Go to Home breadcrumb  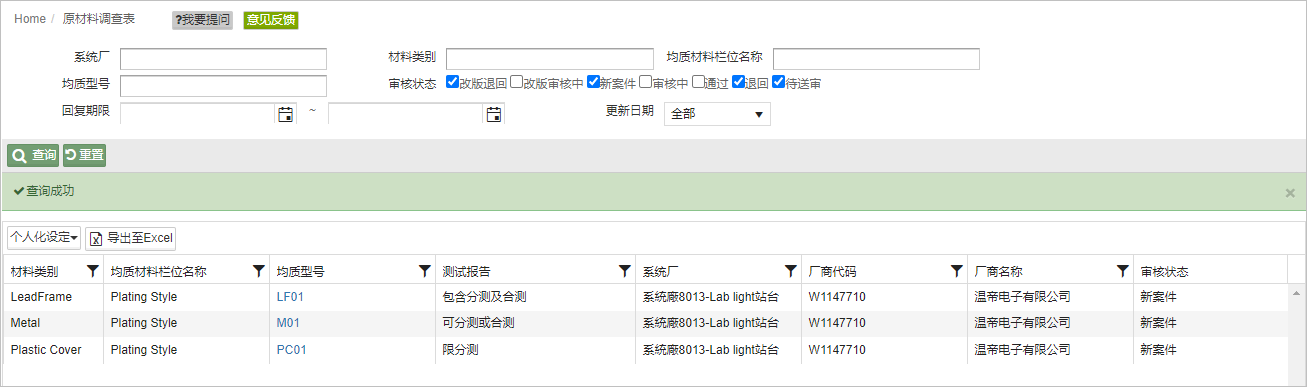tap(30, 19)
